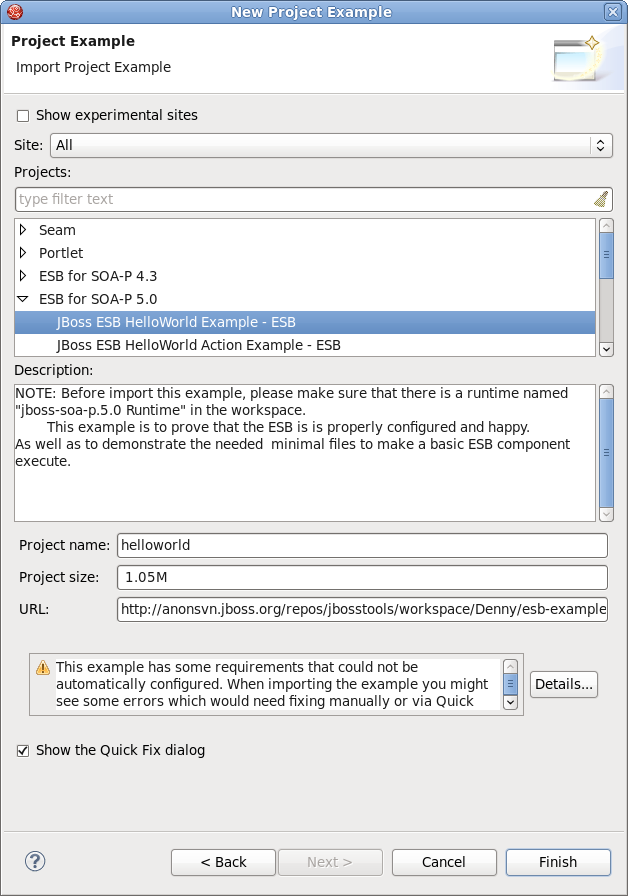Click the URL field

click(362, 609)
